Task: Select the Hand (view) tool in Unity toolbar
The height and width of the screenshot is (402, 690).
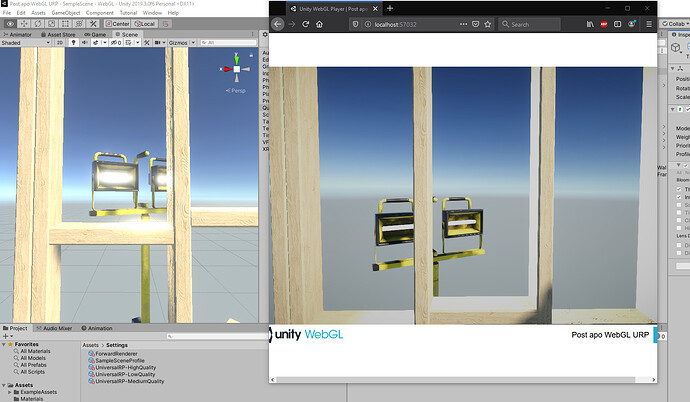Action: (x=10, y=24)
